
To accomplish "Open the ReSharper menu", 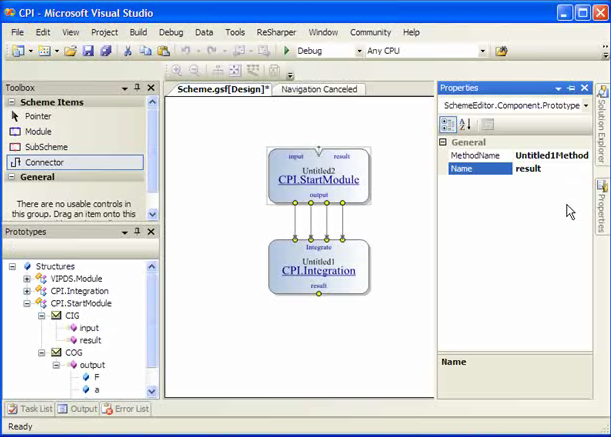I will [275, 32].
